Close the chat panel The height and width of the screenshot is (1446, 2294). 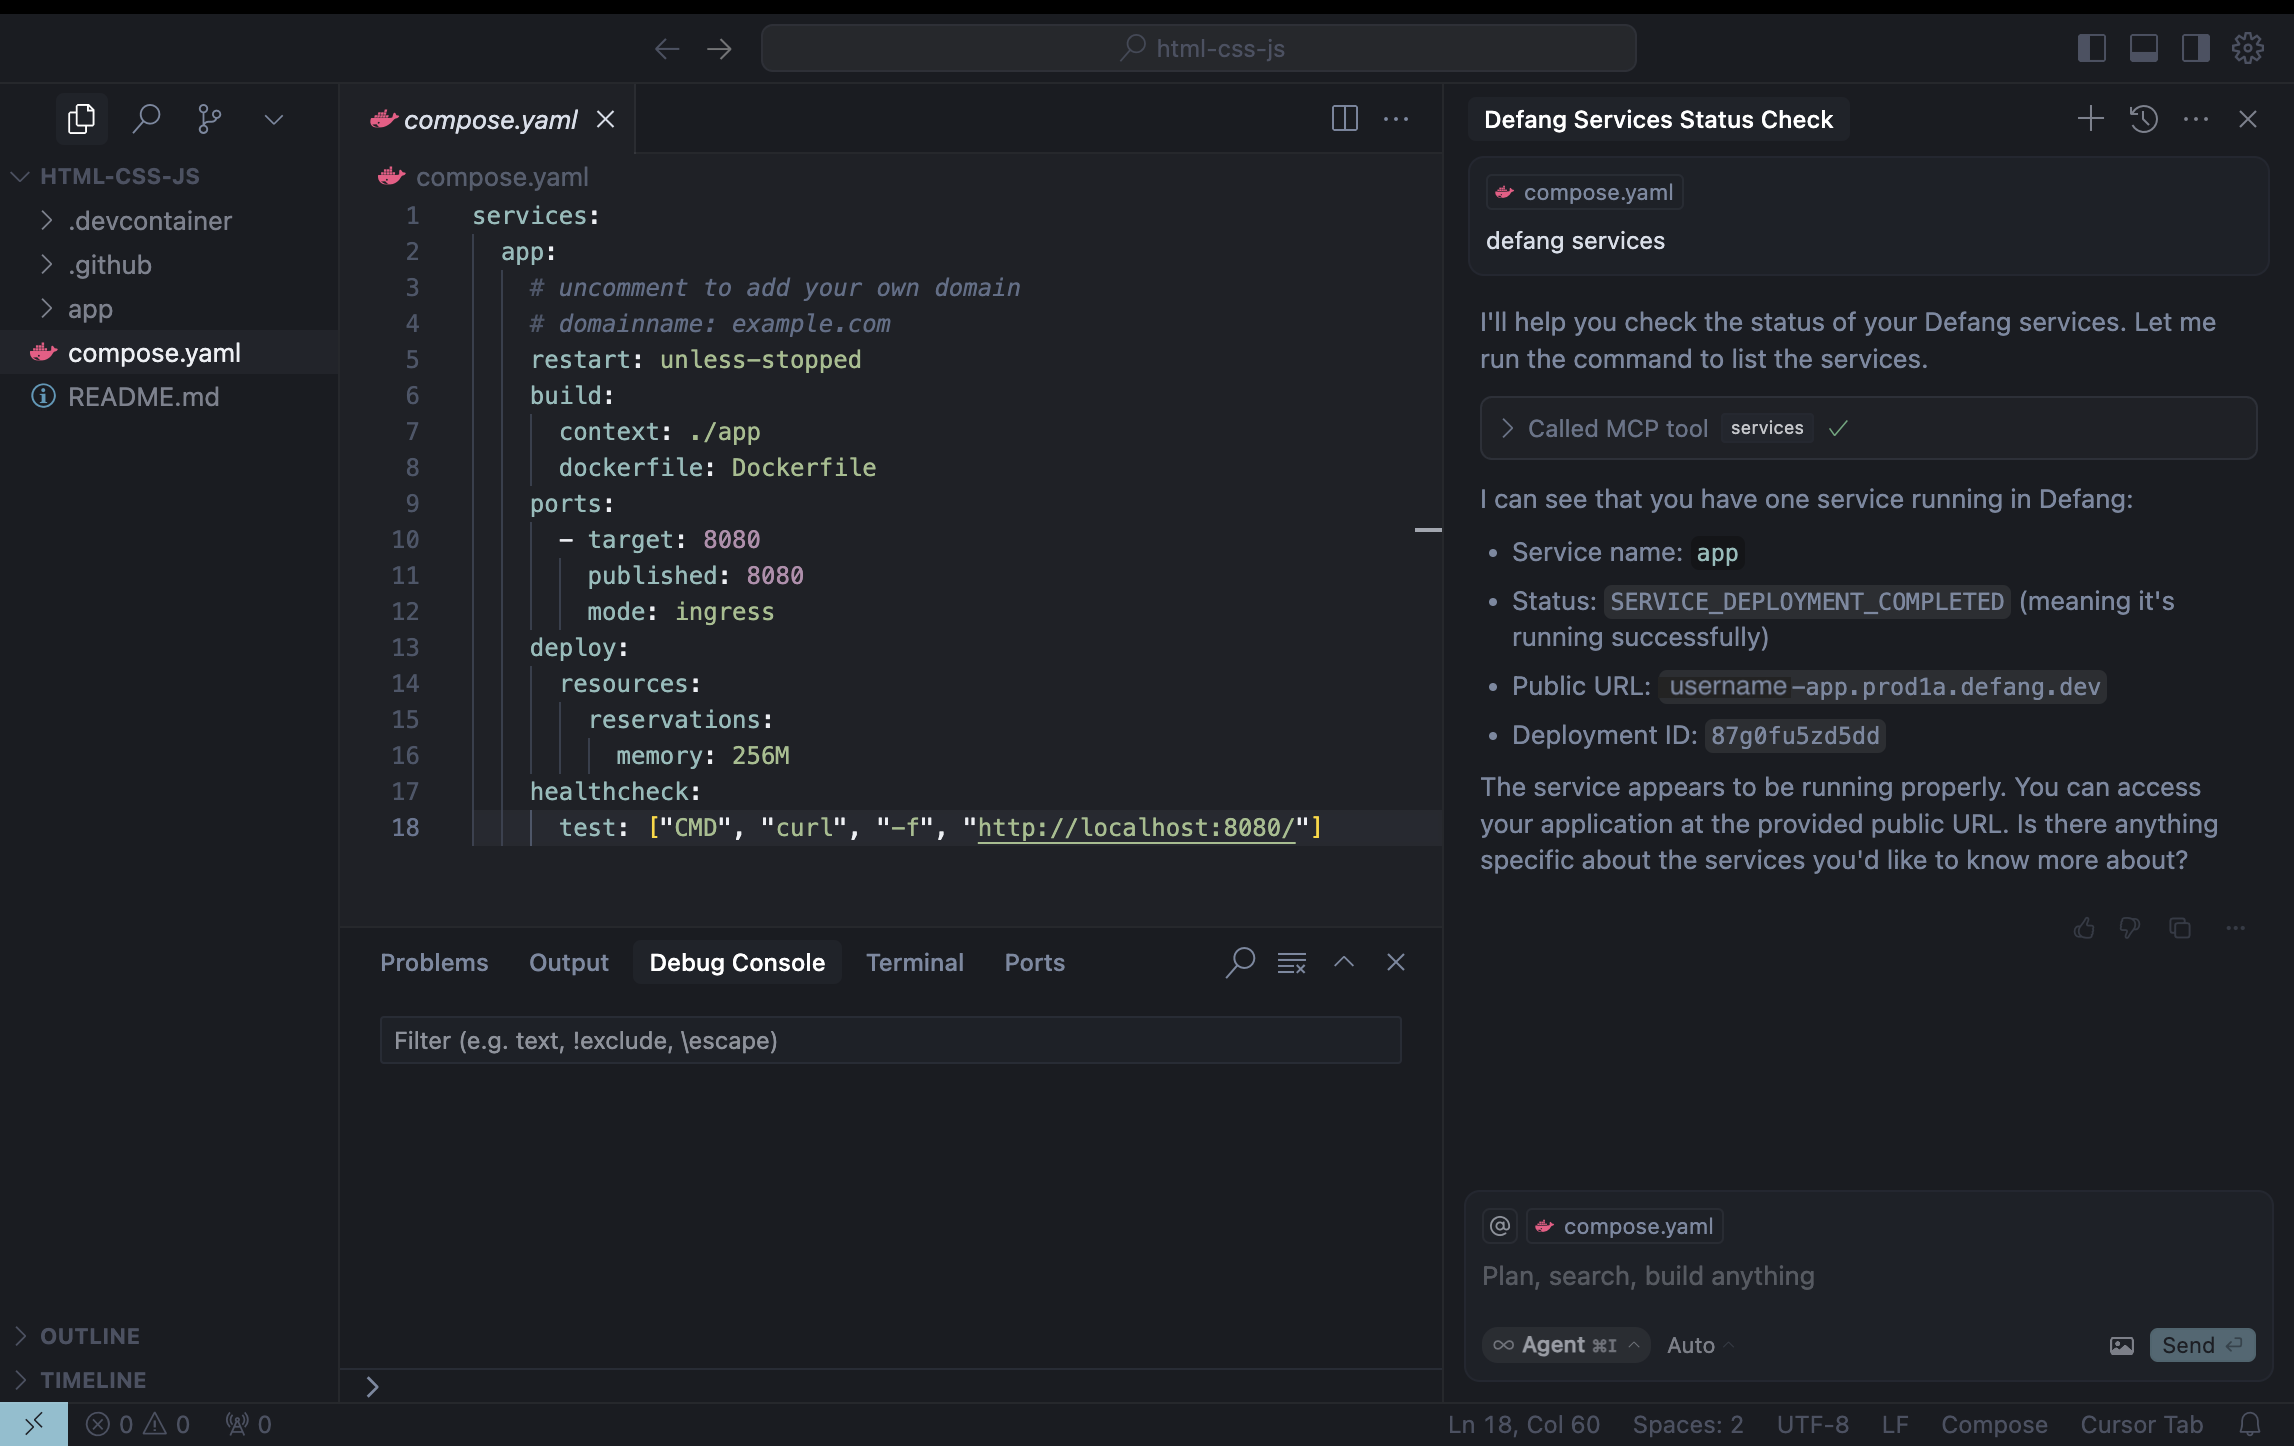(2247, 119)
